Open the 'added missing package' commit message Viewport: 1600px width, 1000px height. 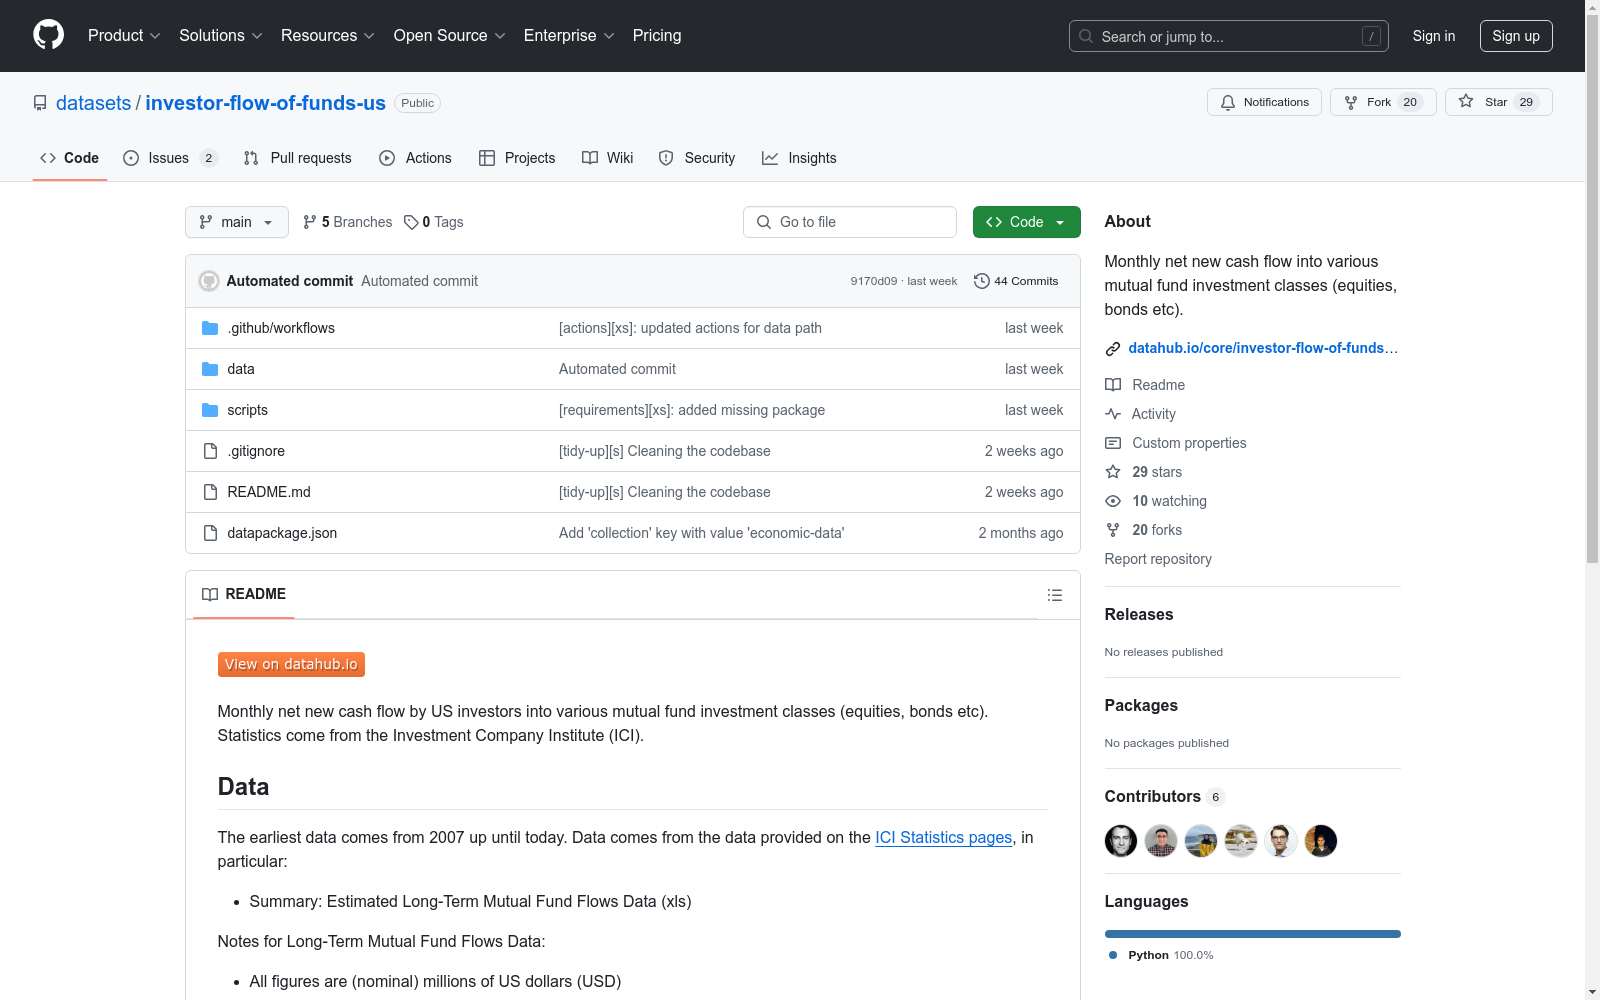coord(692,410)
